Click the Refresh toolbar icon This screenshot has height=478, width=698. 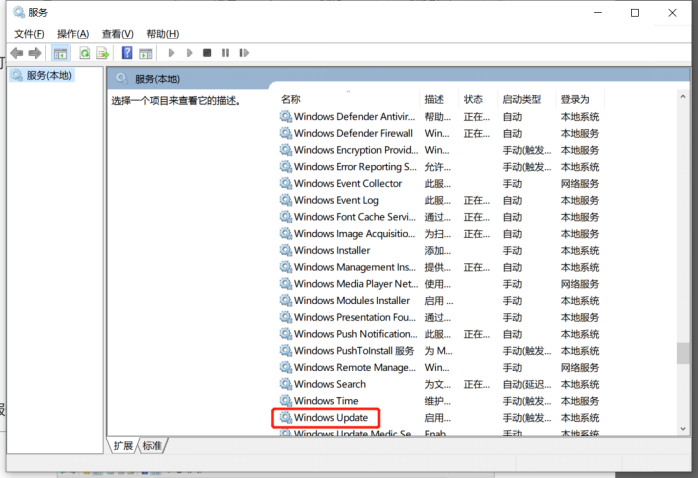85,53
